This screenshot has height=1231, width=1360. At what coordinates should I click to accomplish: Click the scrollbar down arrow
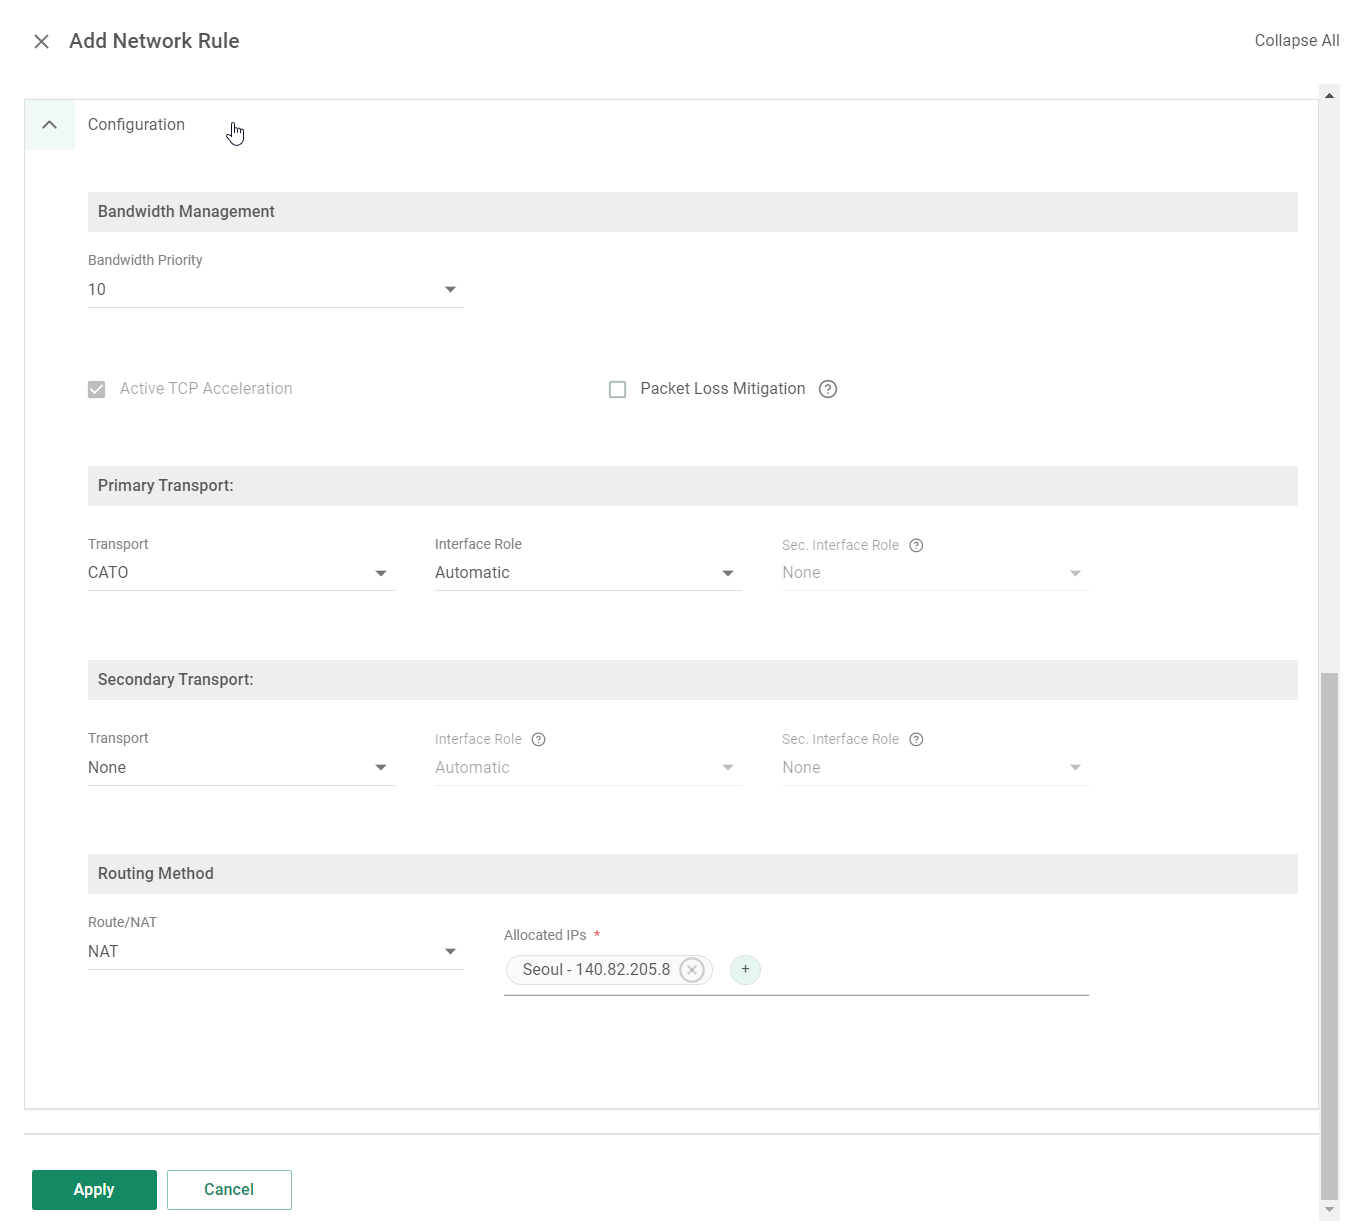(x=1330, y=1210)
